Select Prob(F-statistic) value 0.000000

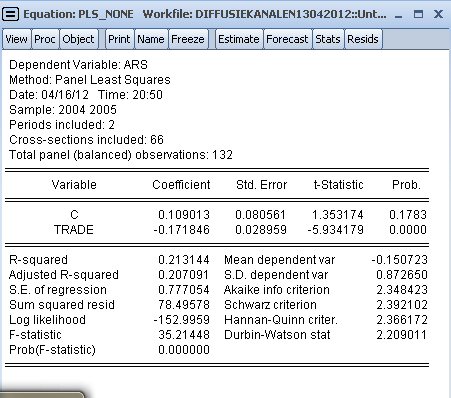(x=184, y=350)
